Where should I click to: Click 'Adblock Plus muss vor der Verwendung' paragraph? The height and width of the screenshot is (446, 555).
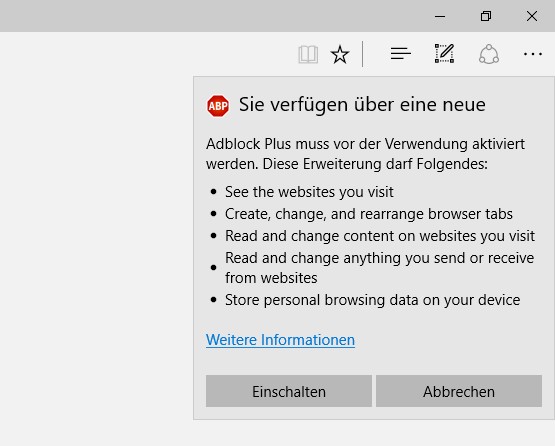tap(365, 154)
